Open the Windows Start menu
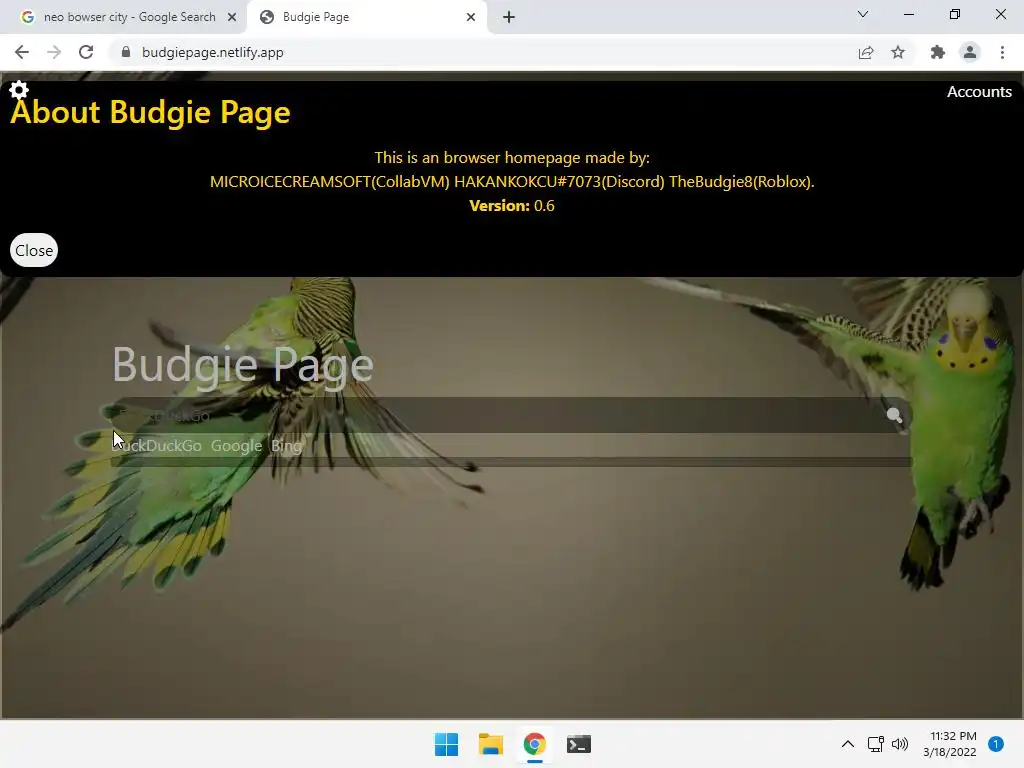This screenshot has width=1024, height=768. [447, 744]
